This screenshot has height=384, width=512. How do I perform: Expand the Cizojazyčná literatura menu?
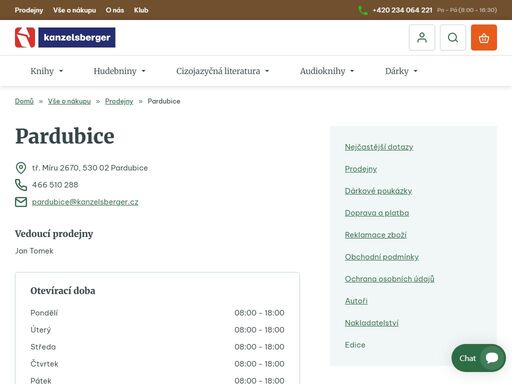222,71
